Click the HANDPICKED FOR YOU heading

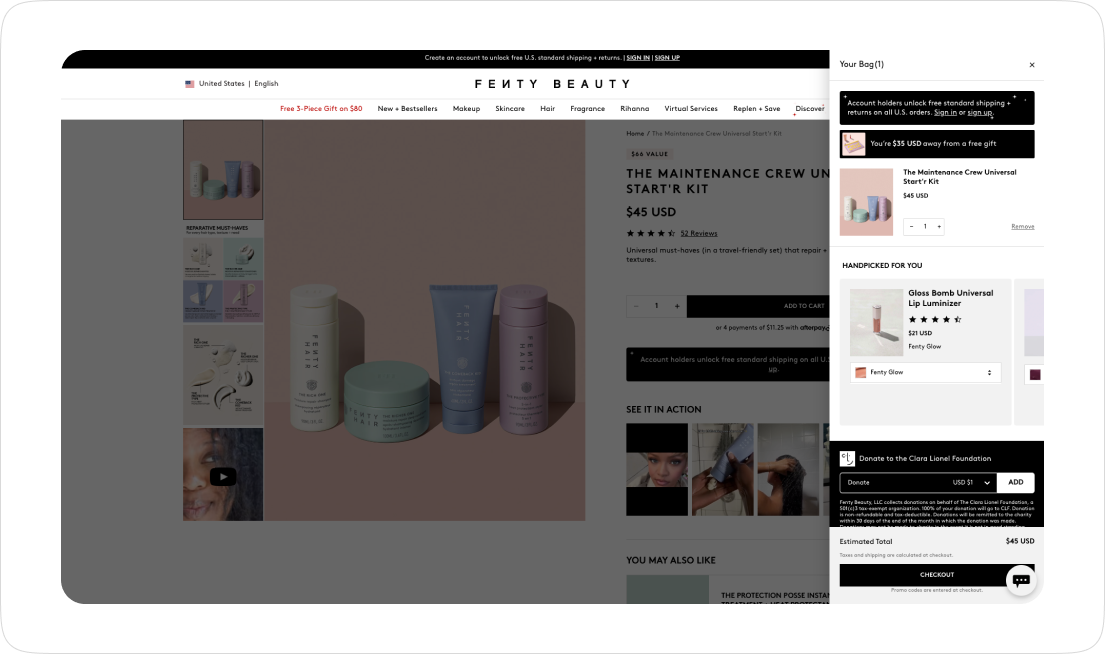tap(882, 266)
